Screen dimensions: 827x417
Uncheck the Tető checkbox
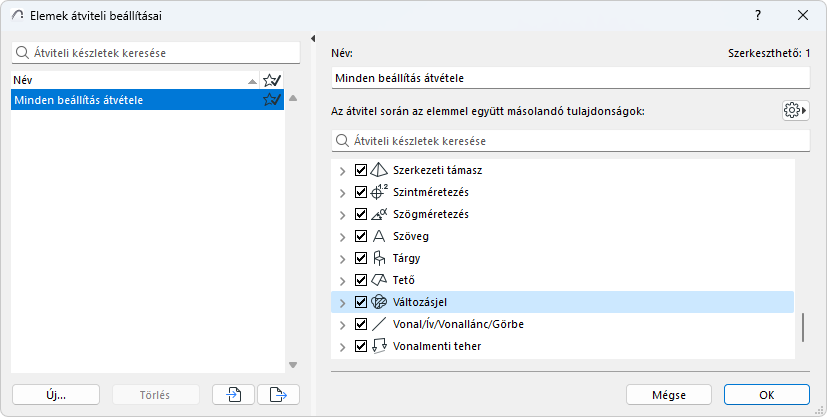[x=361, y=280]
